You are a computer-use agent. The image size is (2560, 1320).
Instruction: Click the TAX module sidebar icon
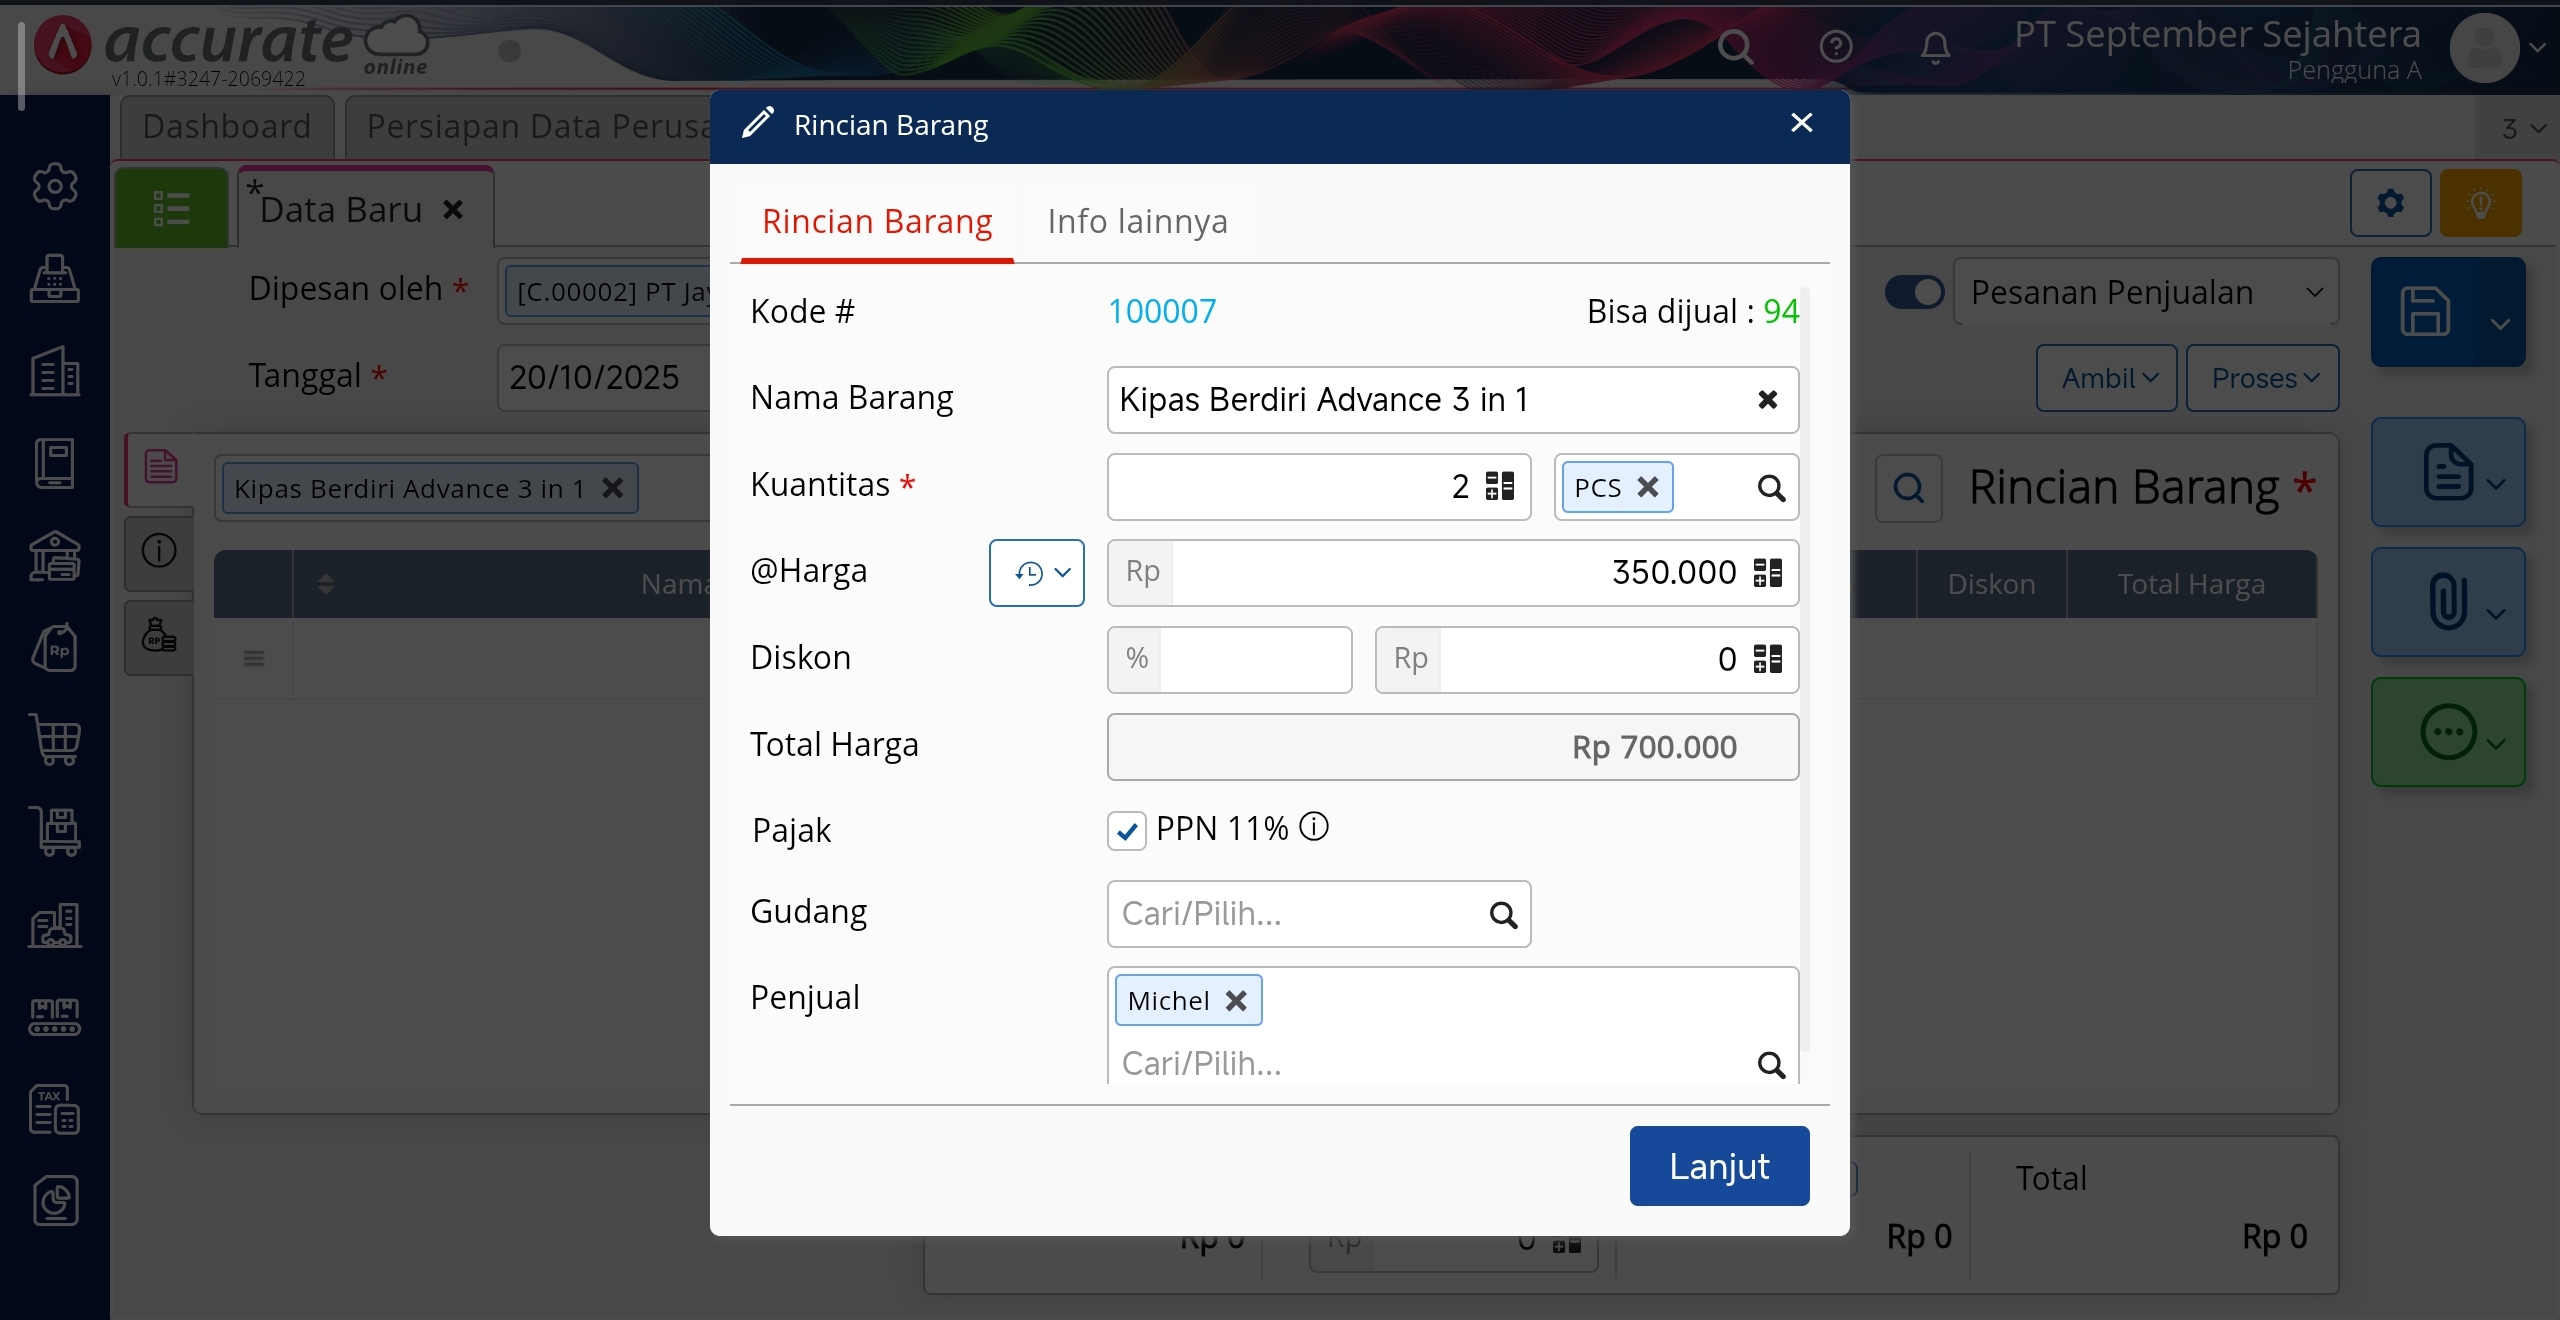55,1109
